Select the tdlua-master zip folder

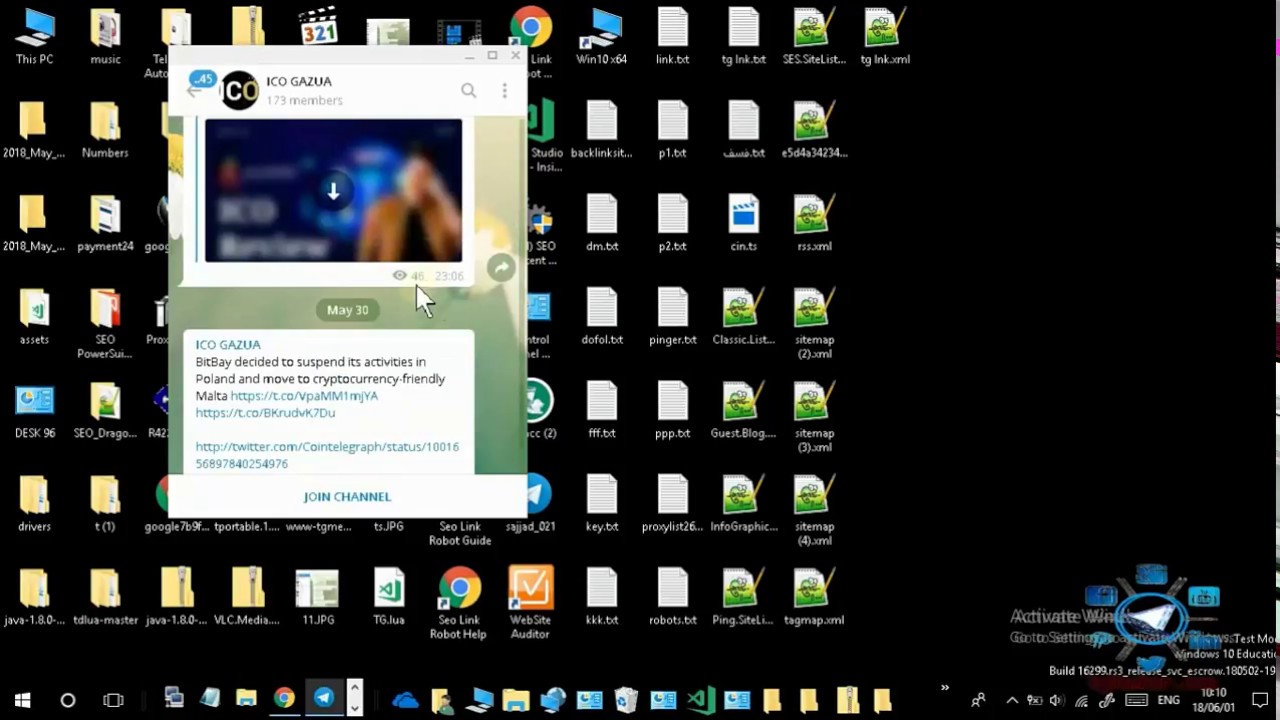(x=105, y=598)
